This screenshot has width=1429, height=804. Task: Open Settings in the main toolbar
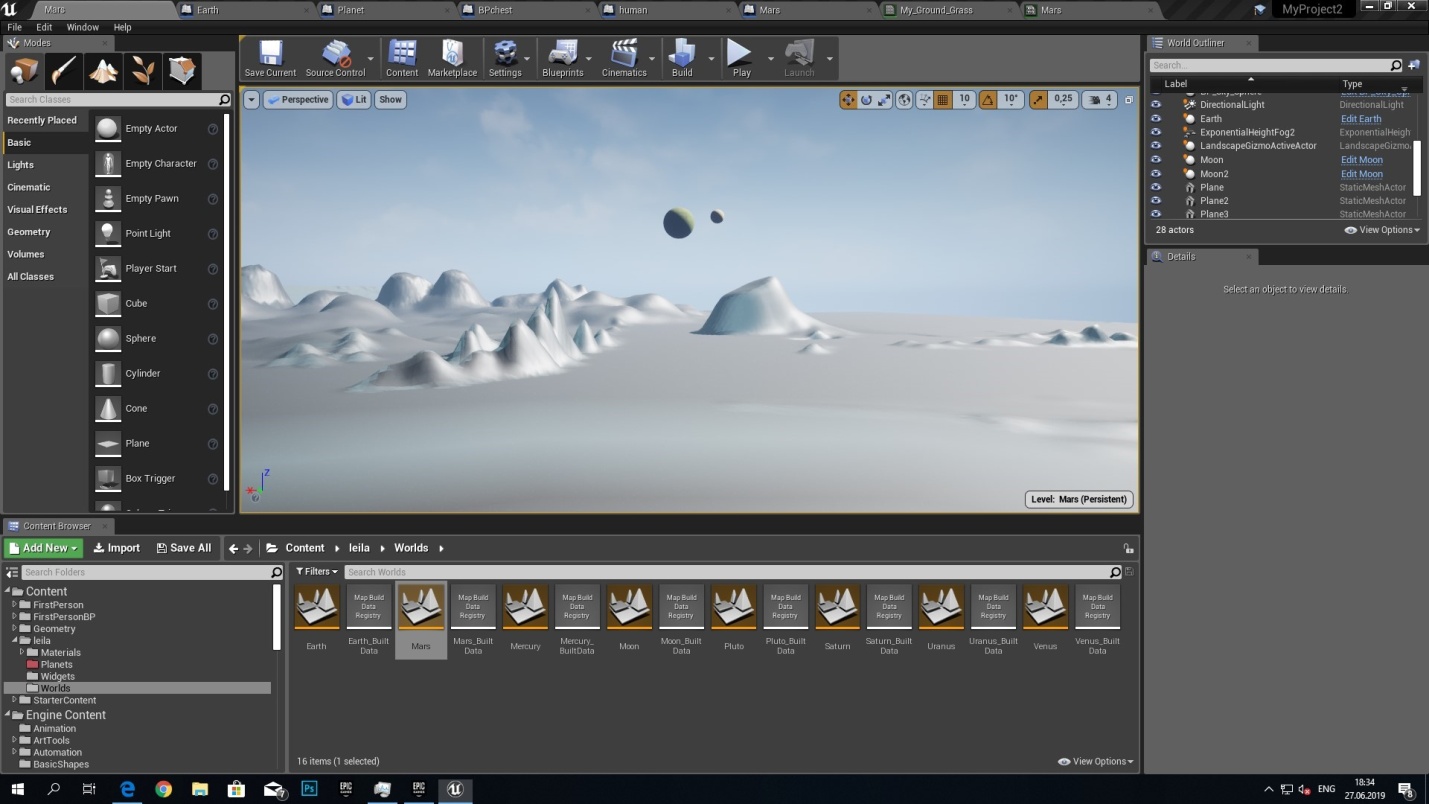(x=505, y=59)
